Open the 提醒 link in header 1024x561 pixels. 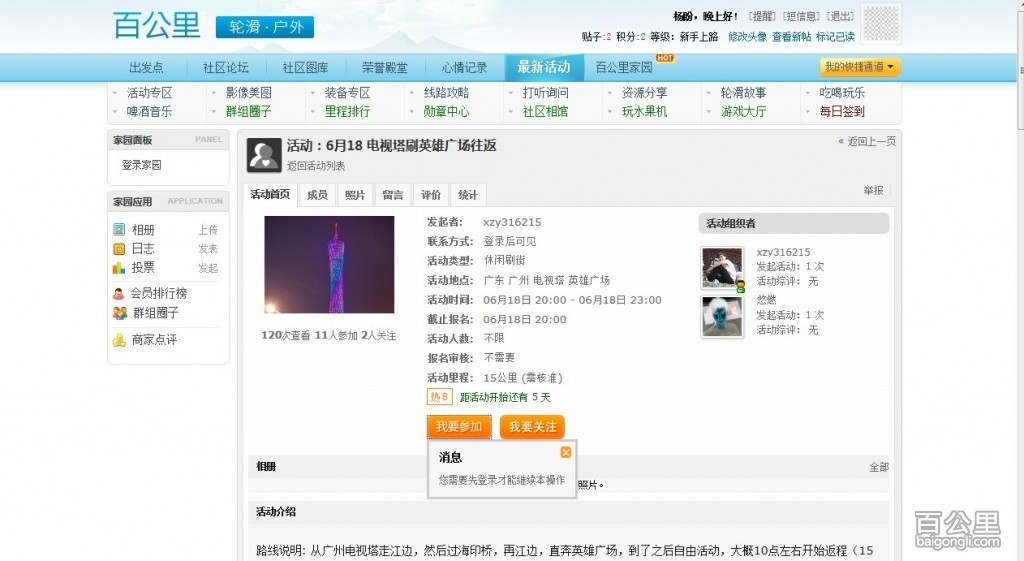click(x=762, y=16)
